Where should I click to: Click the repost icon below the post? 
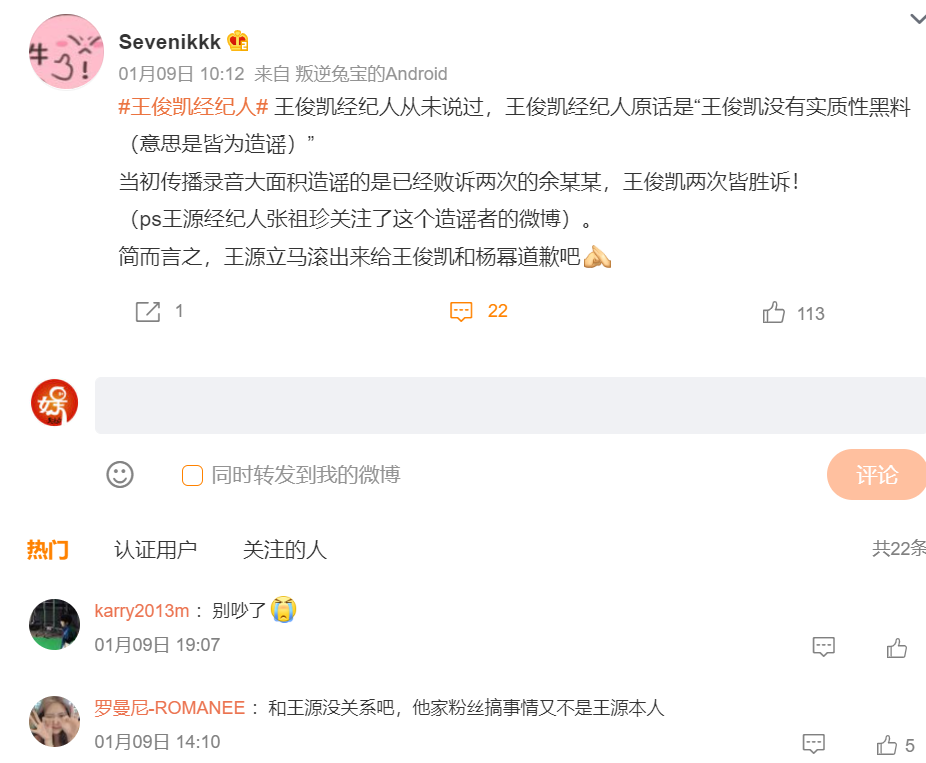148,311
